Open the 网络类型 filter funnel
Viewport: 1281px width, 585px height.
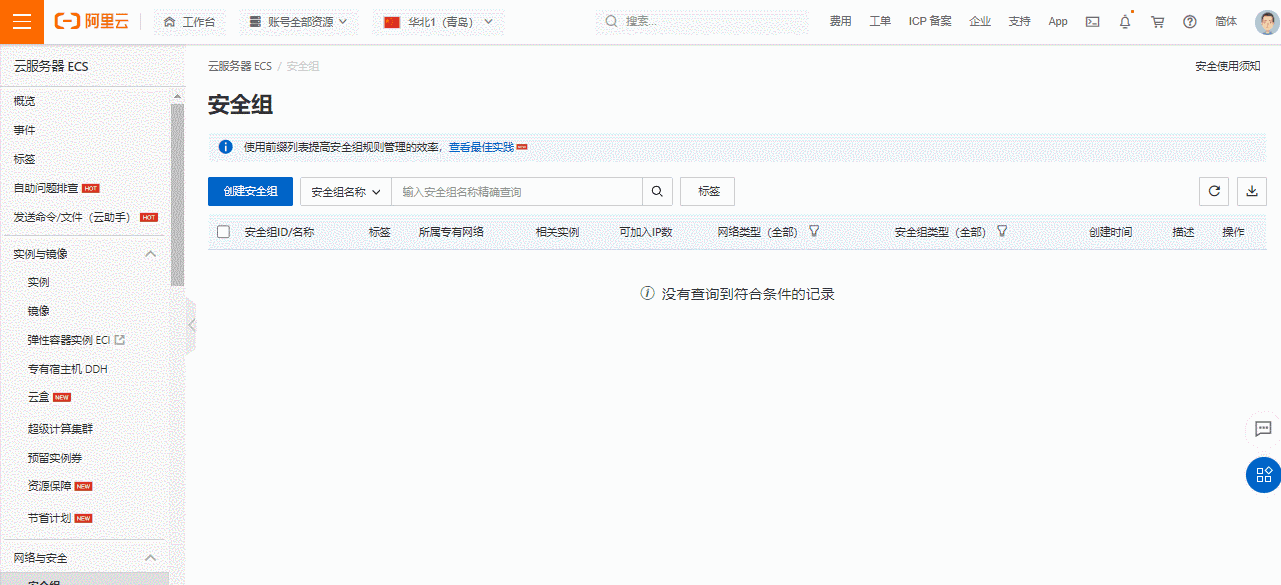pyautogui.click(x=814, y=231)
